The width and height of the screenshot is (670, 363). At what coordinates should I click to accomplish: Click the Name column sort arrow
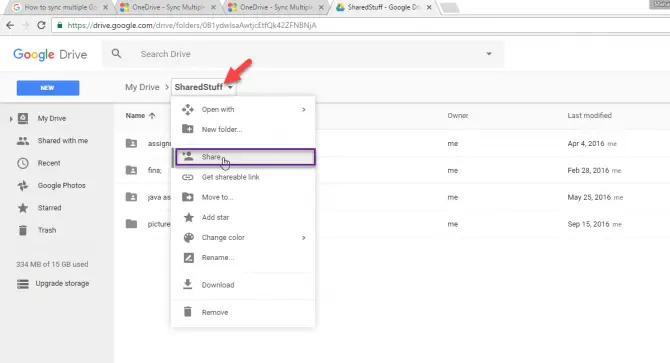pos(152,116)
